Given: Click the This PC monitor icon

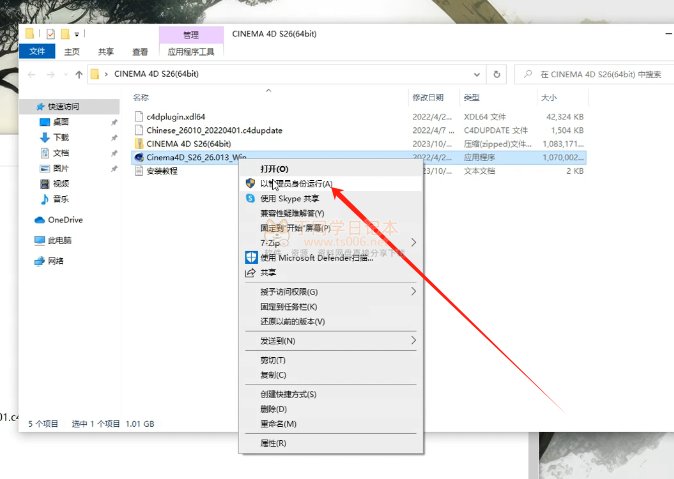Looking at the screenshot, I should tap(40, 240).
